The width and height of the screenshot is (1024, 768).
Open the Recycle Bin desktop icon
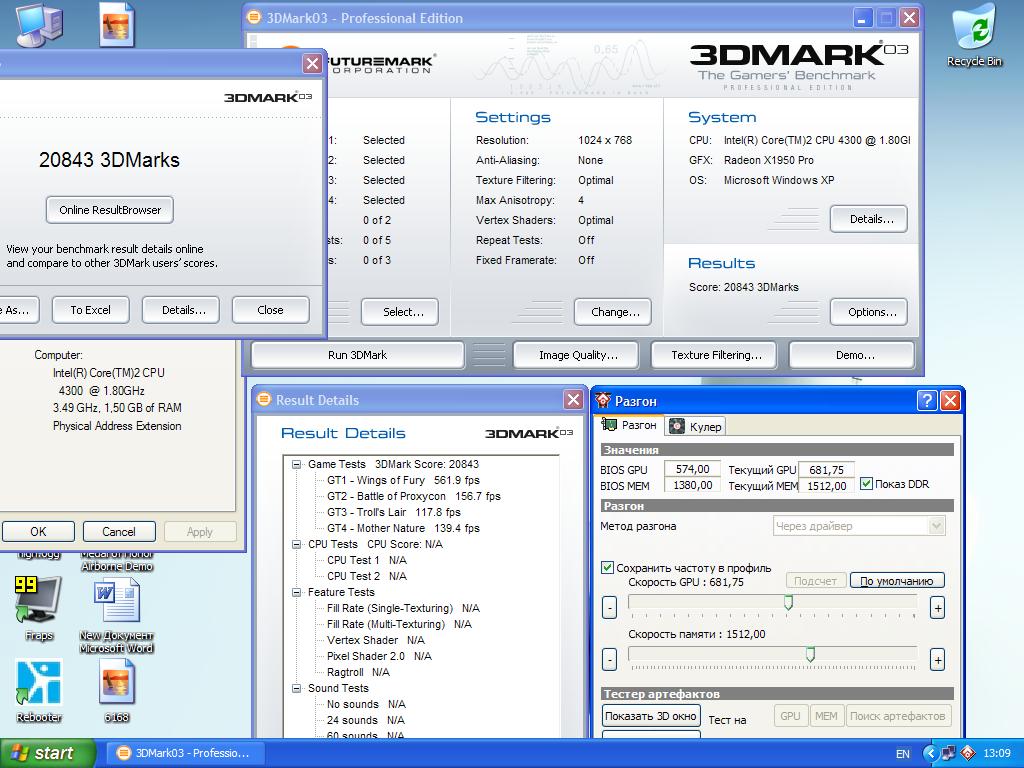coord(974,36)
